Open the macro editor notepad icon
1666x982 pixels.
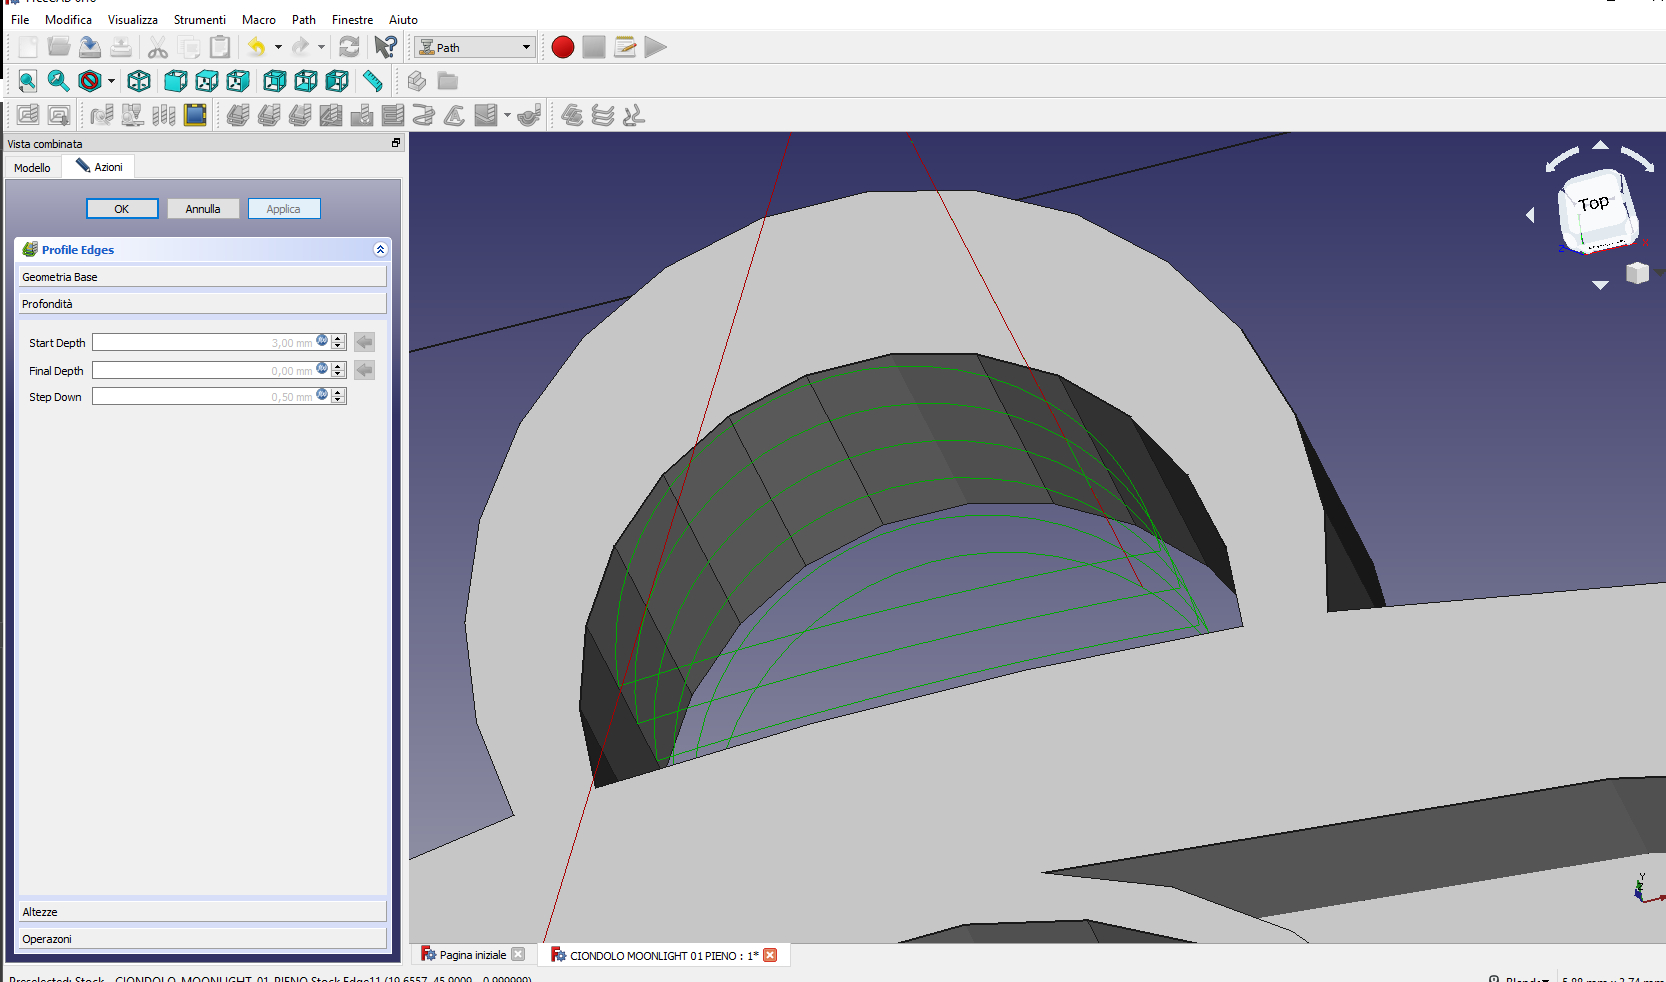tap(625, 47)
